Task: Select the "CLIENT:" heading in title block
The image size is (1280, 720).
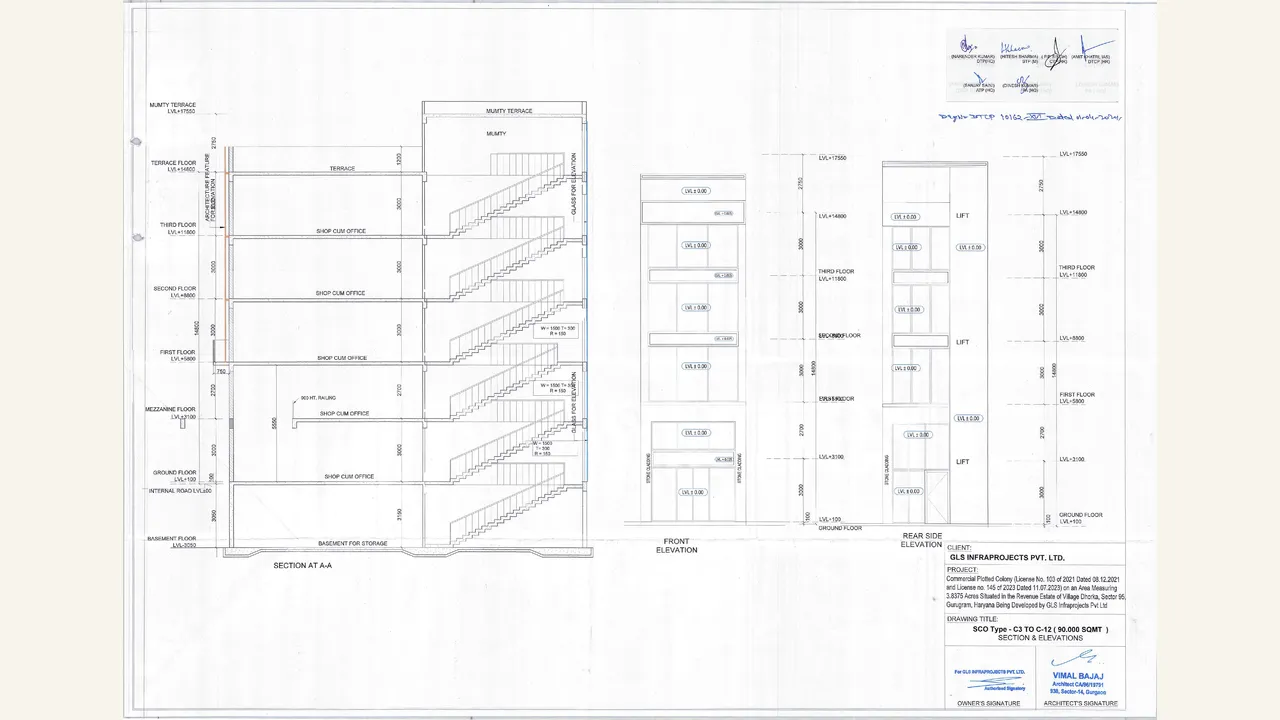Action: coord(958,548)
